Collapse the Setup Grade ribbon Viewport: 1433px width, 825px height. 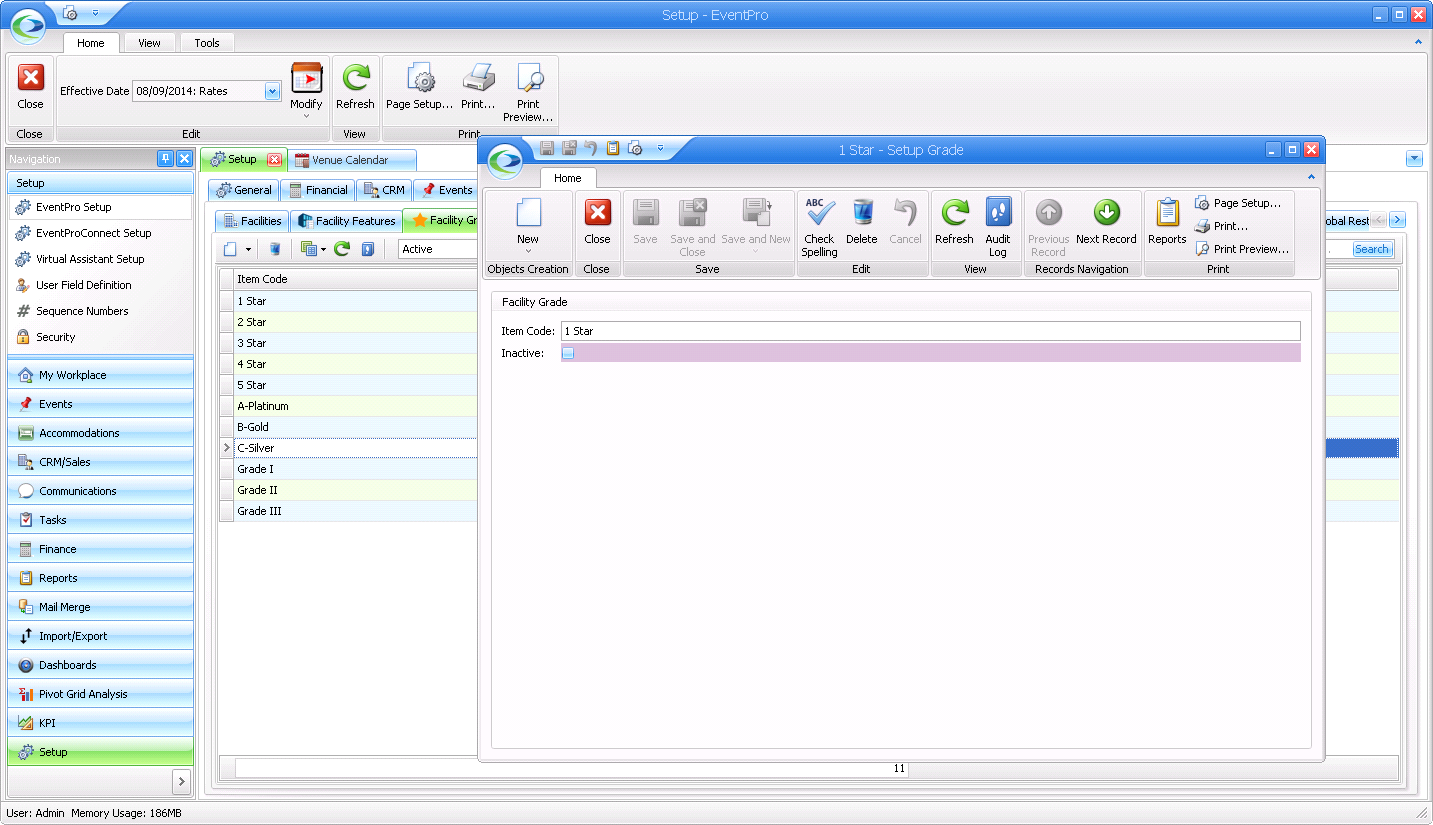(1311, 177)
